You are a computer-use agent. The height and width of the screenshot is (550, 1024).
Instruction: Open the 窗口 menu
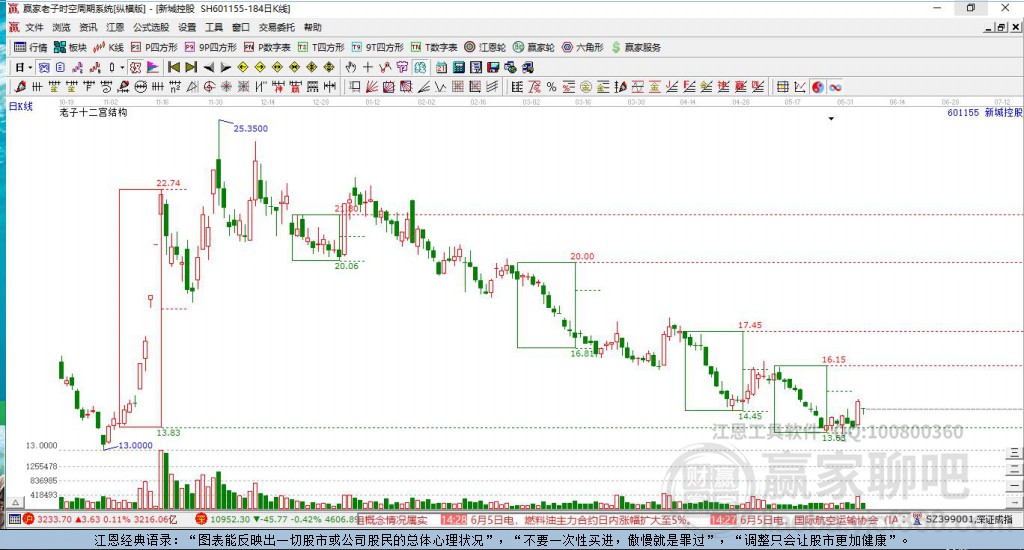coord(240,27)
